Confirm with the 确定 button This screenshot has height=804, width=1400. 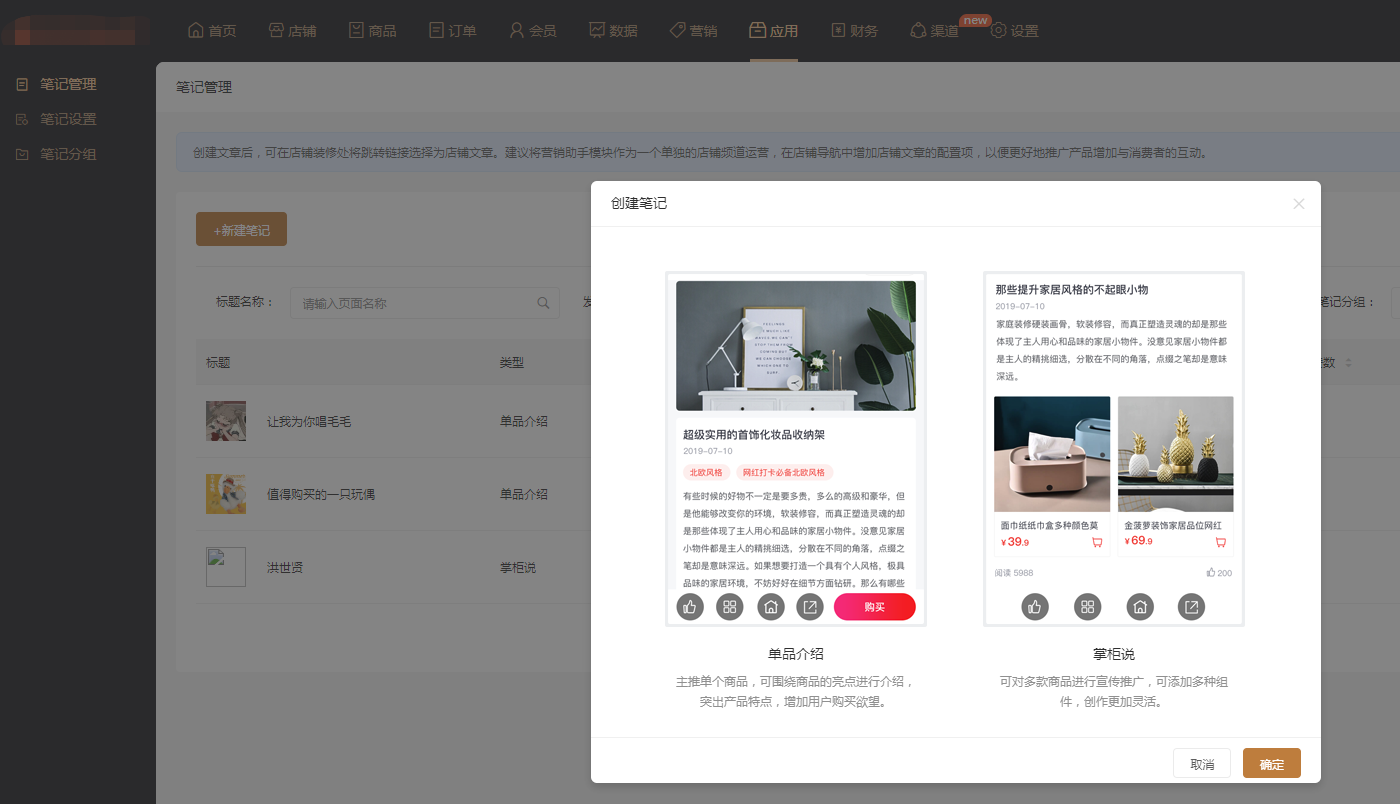click(1271, 764)
